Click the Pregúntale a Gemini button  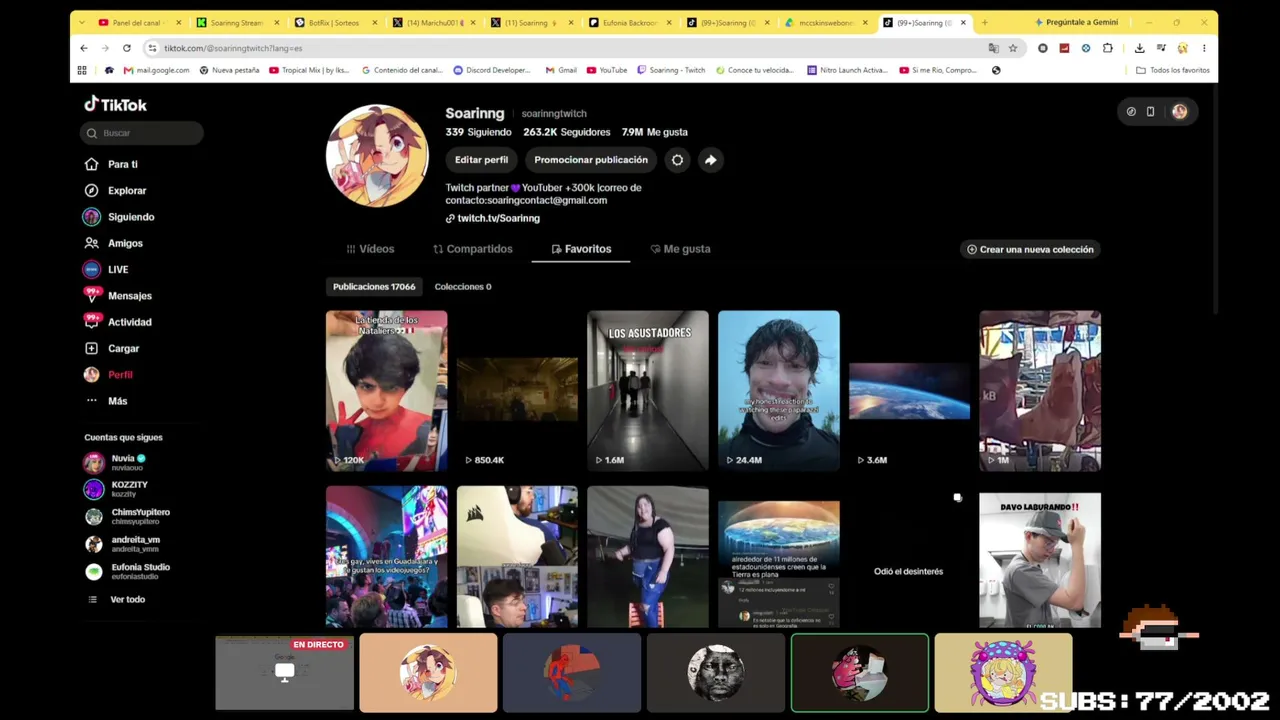1076,22
